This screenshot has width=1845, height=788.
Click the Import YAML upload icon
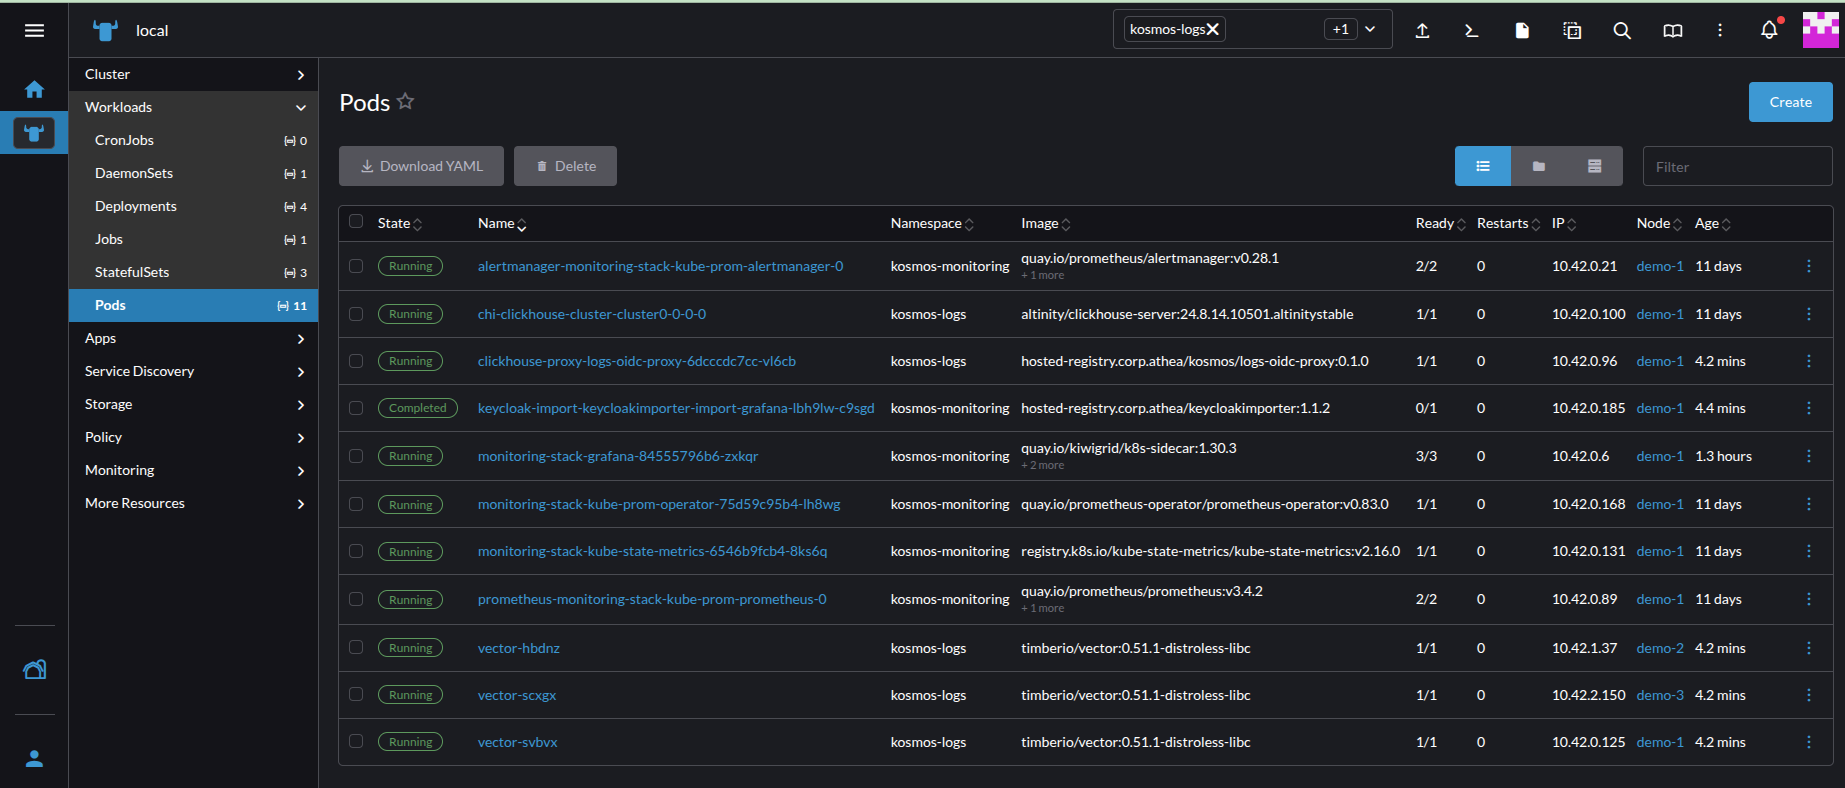coord(1422,31)
